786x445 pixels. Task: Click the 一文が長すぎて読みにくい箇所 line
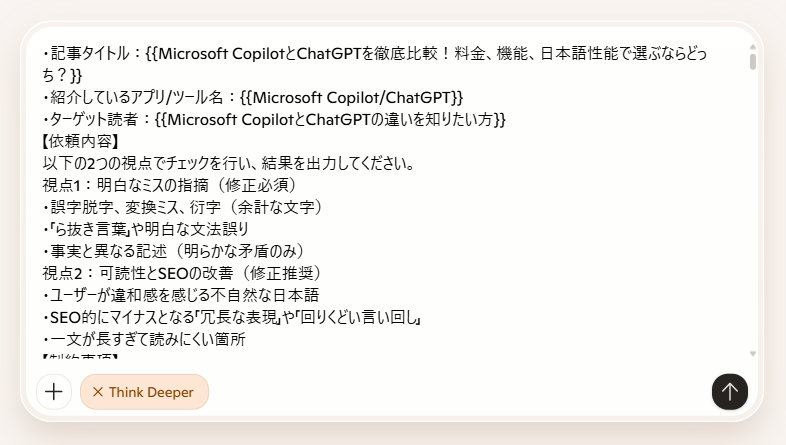144,340
